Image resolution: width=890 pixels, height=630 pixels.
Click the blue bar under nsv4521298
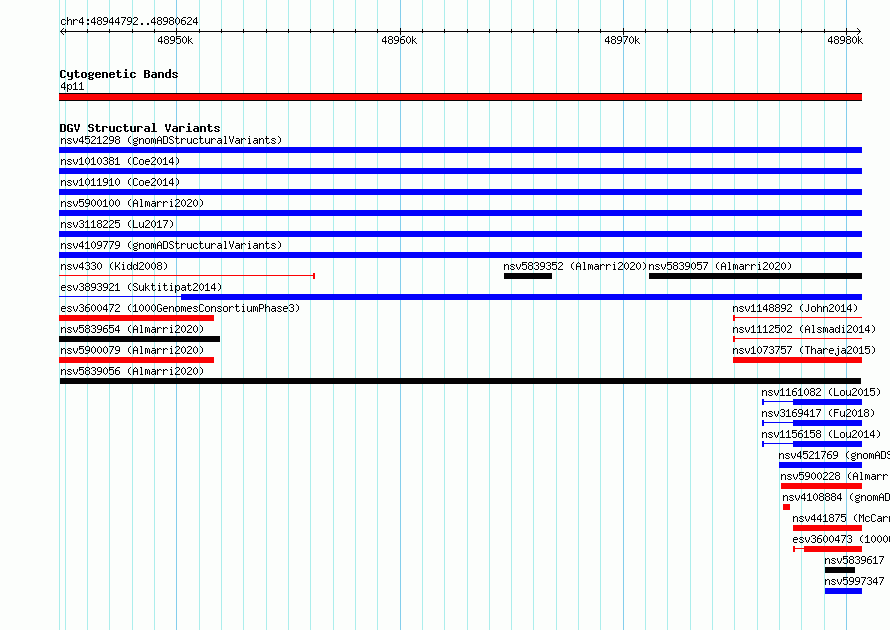(460, 150)
